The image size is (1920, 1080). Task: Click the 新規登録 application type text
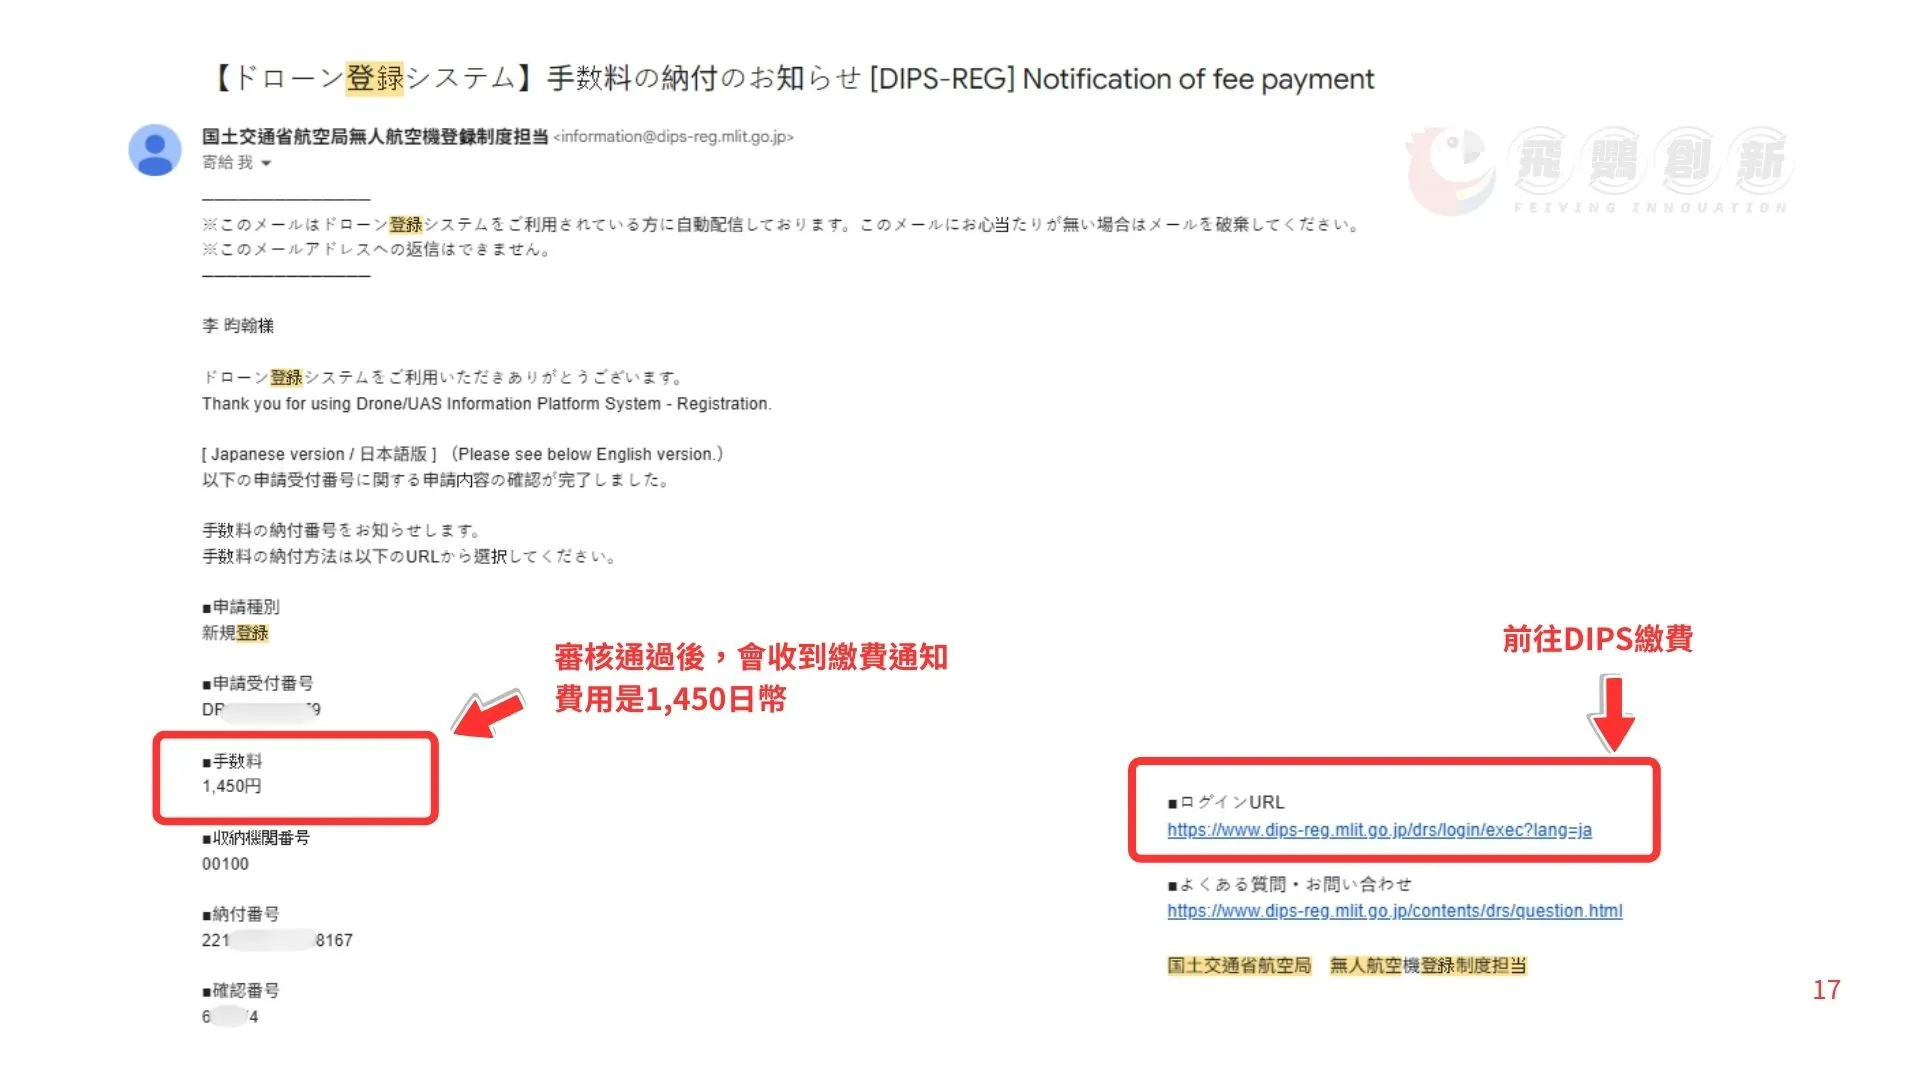coord(235,633)
